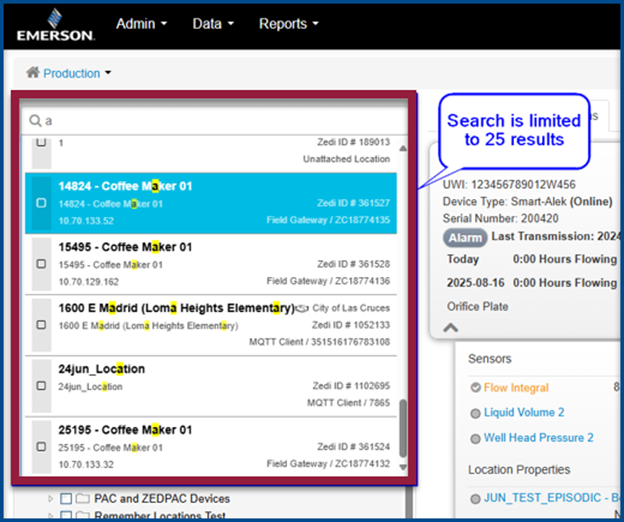Click the Emerson logo
The height and width of the screenshot is (522, 624).
click(x=55, y=25)
